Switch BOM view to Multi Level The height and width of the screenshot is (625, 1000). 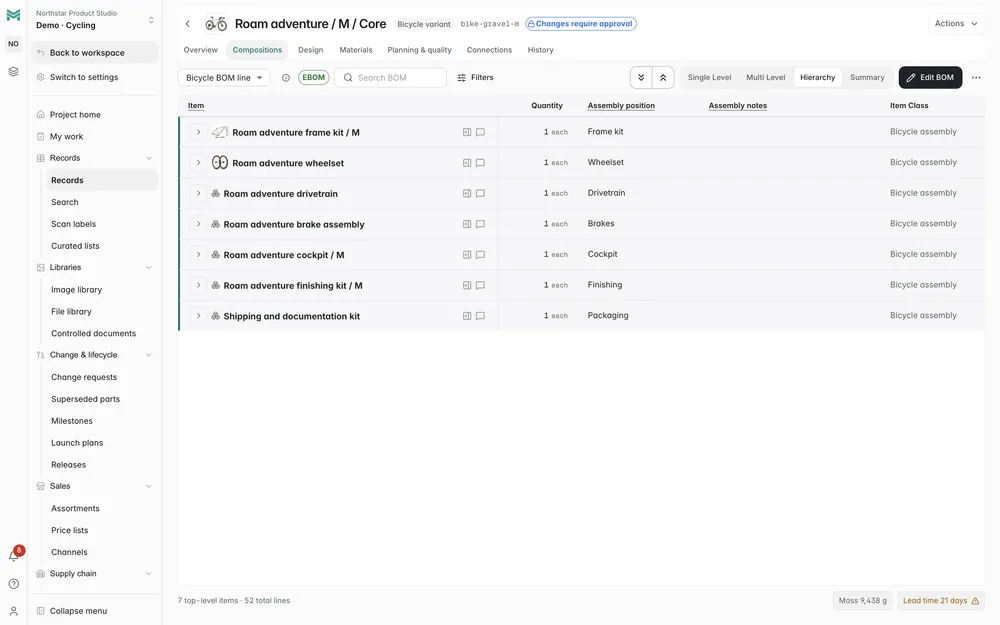(765, 77)
